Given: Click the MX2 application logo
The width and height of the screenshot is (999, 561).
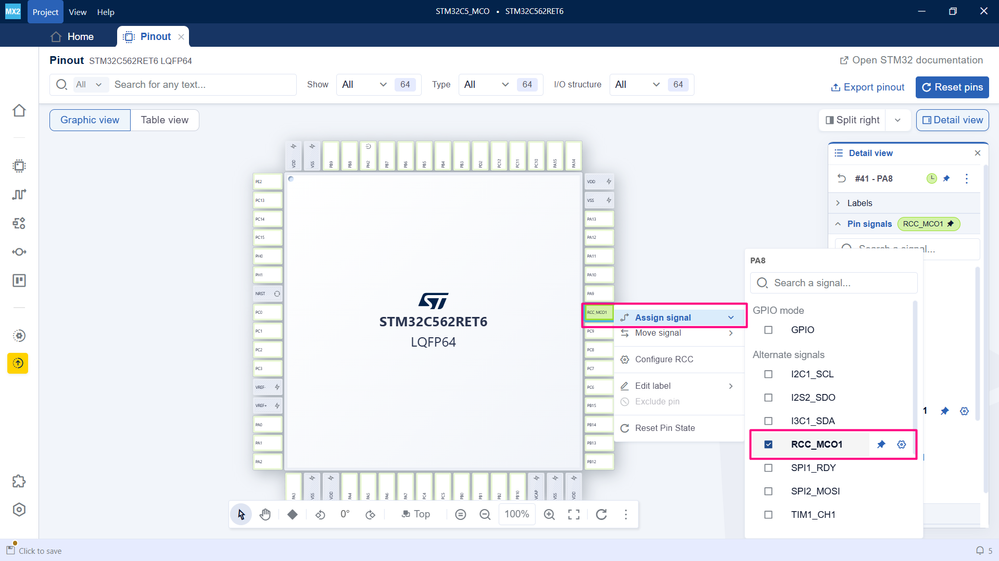Looking at the screenshot, I should [x=13, y=11].
